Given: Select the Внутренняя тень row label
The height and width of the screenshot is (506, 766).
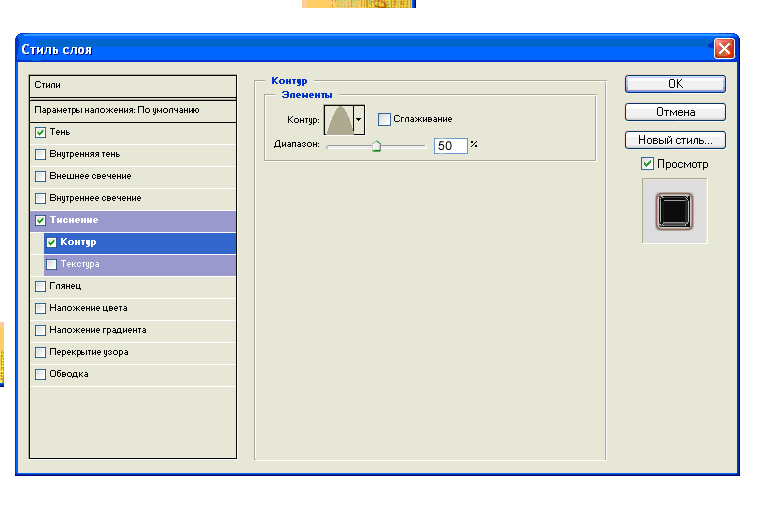Looking at the screenshot, I should point(85,154).
